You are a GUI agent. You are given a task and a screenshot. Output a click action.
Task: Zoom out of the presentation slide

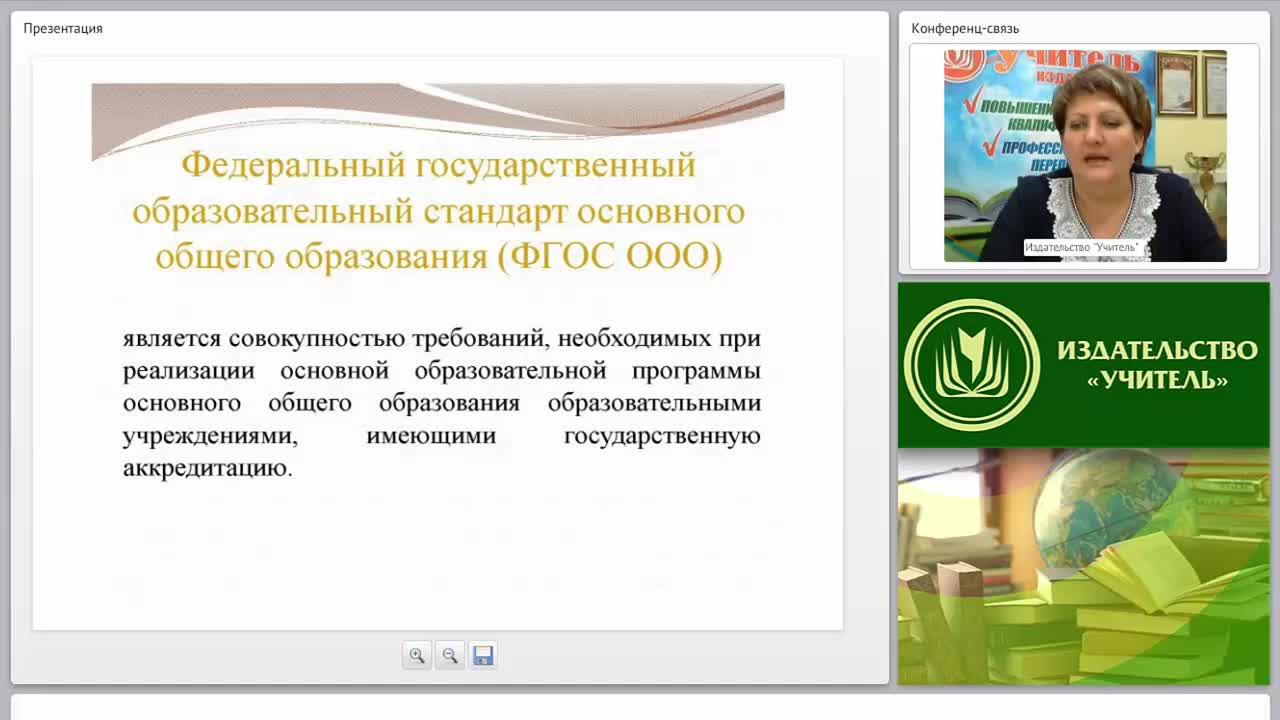(450, 656)
